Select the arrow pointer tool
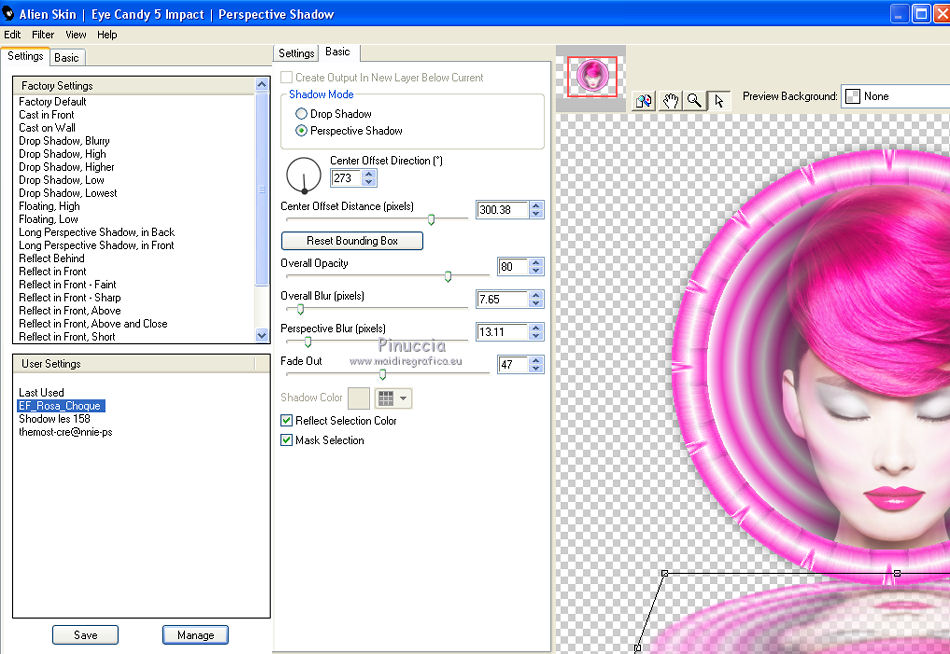 (x=719, y=101)
